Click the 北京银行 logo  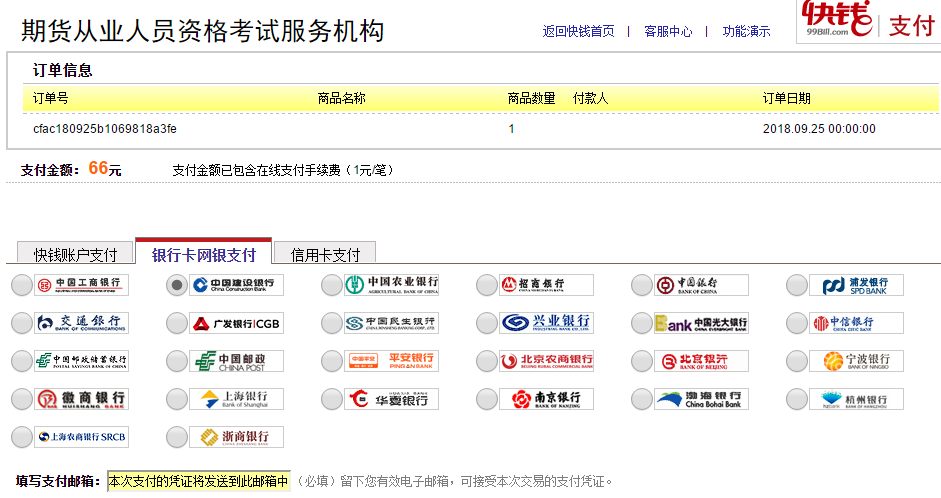(702, 361)
